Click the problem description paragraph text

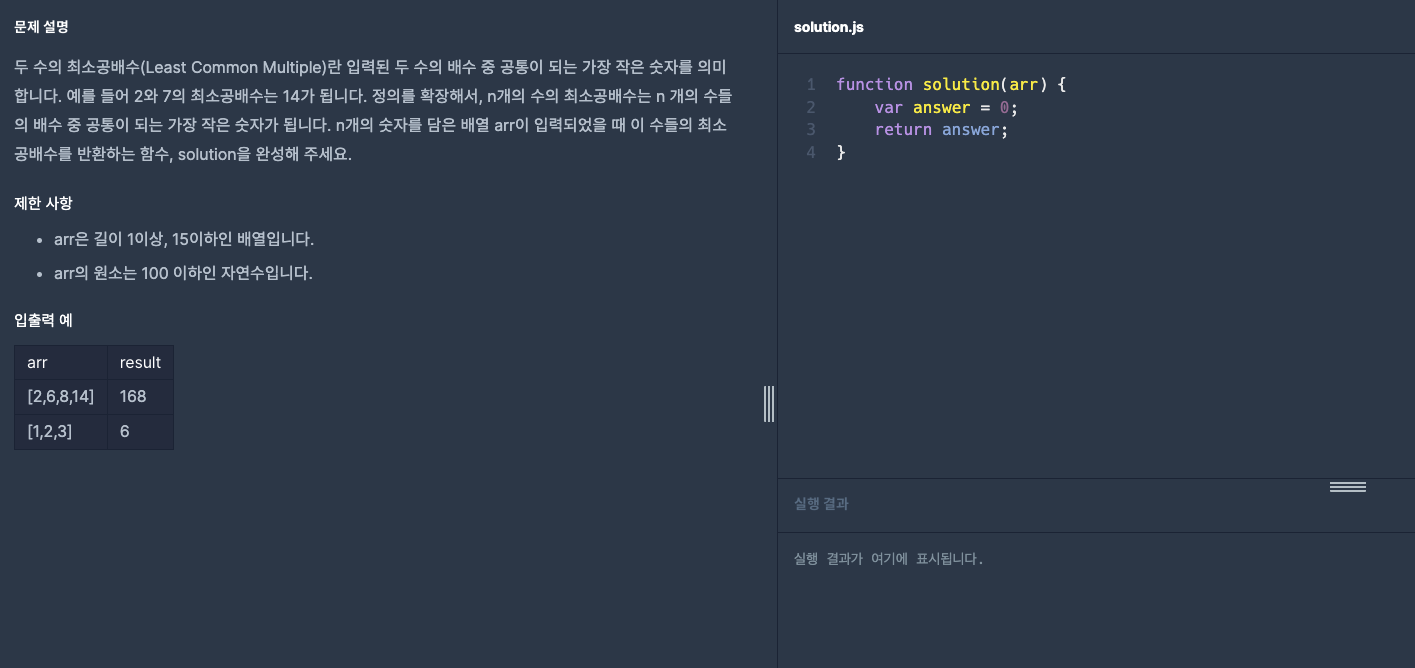(x=371, y=111)
